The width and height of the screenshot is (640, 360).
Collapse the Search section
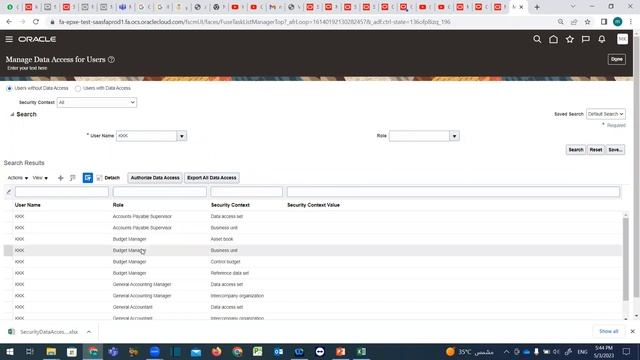12,115
